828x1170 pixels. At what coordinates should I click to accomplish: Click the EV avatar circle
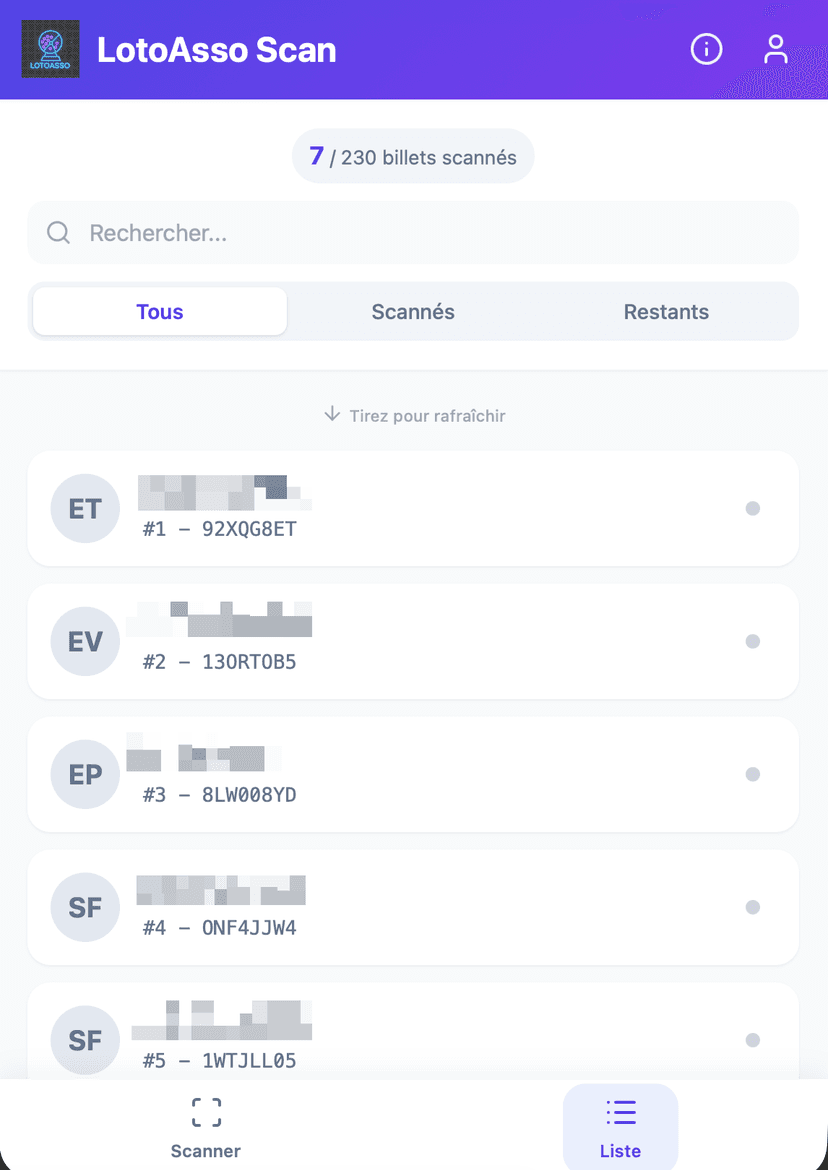coord(85,641)
